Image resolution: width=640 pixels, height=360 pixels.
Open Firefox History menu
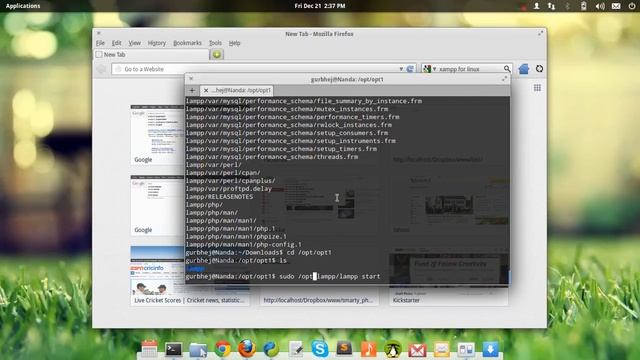pyautogui.click(x=157, y=43)
